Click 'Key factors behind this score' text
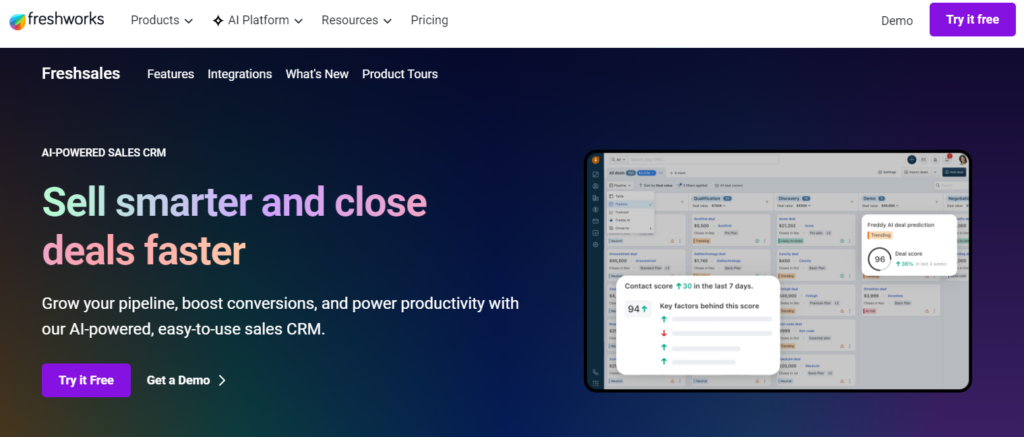This screenshot has height=437, width=1024. point(709,306)
